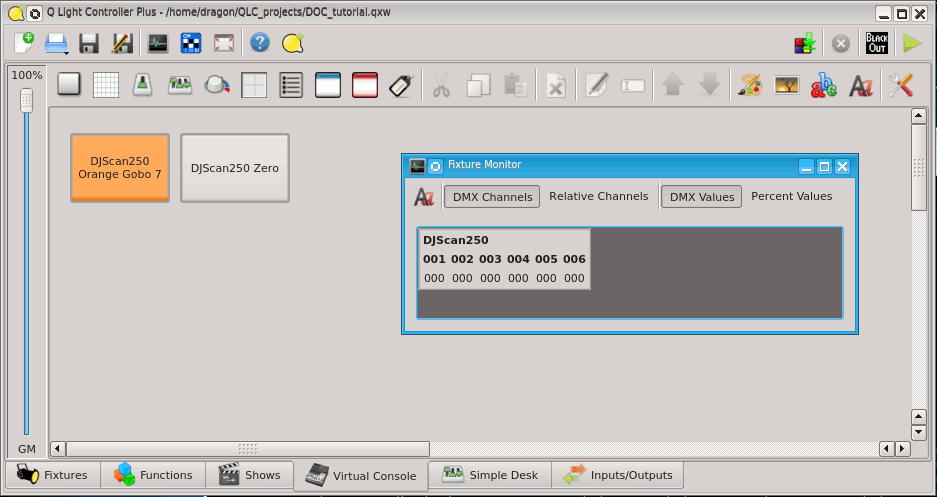This screenshot has width=937, height=497.
Task: Open the help documentation
Action: coord(260,43)
